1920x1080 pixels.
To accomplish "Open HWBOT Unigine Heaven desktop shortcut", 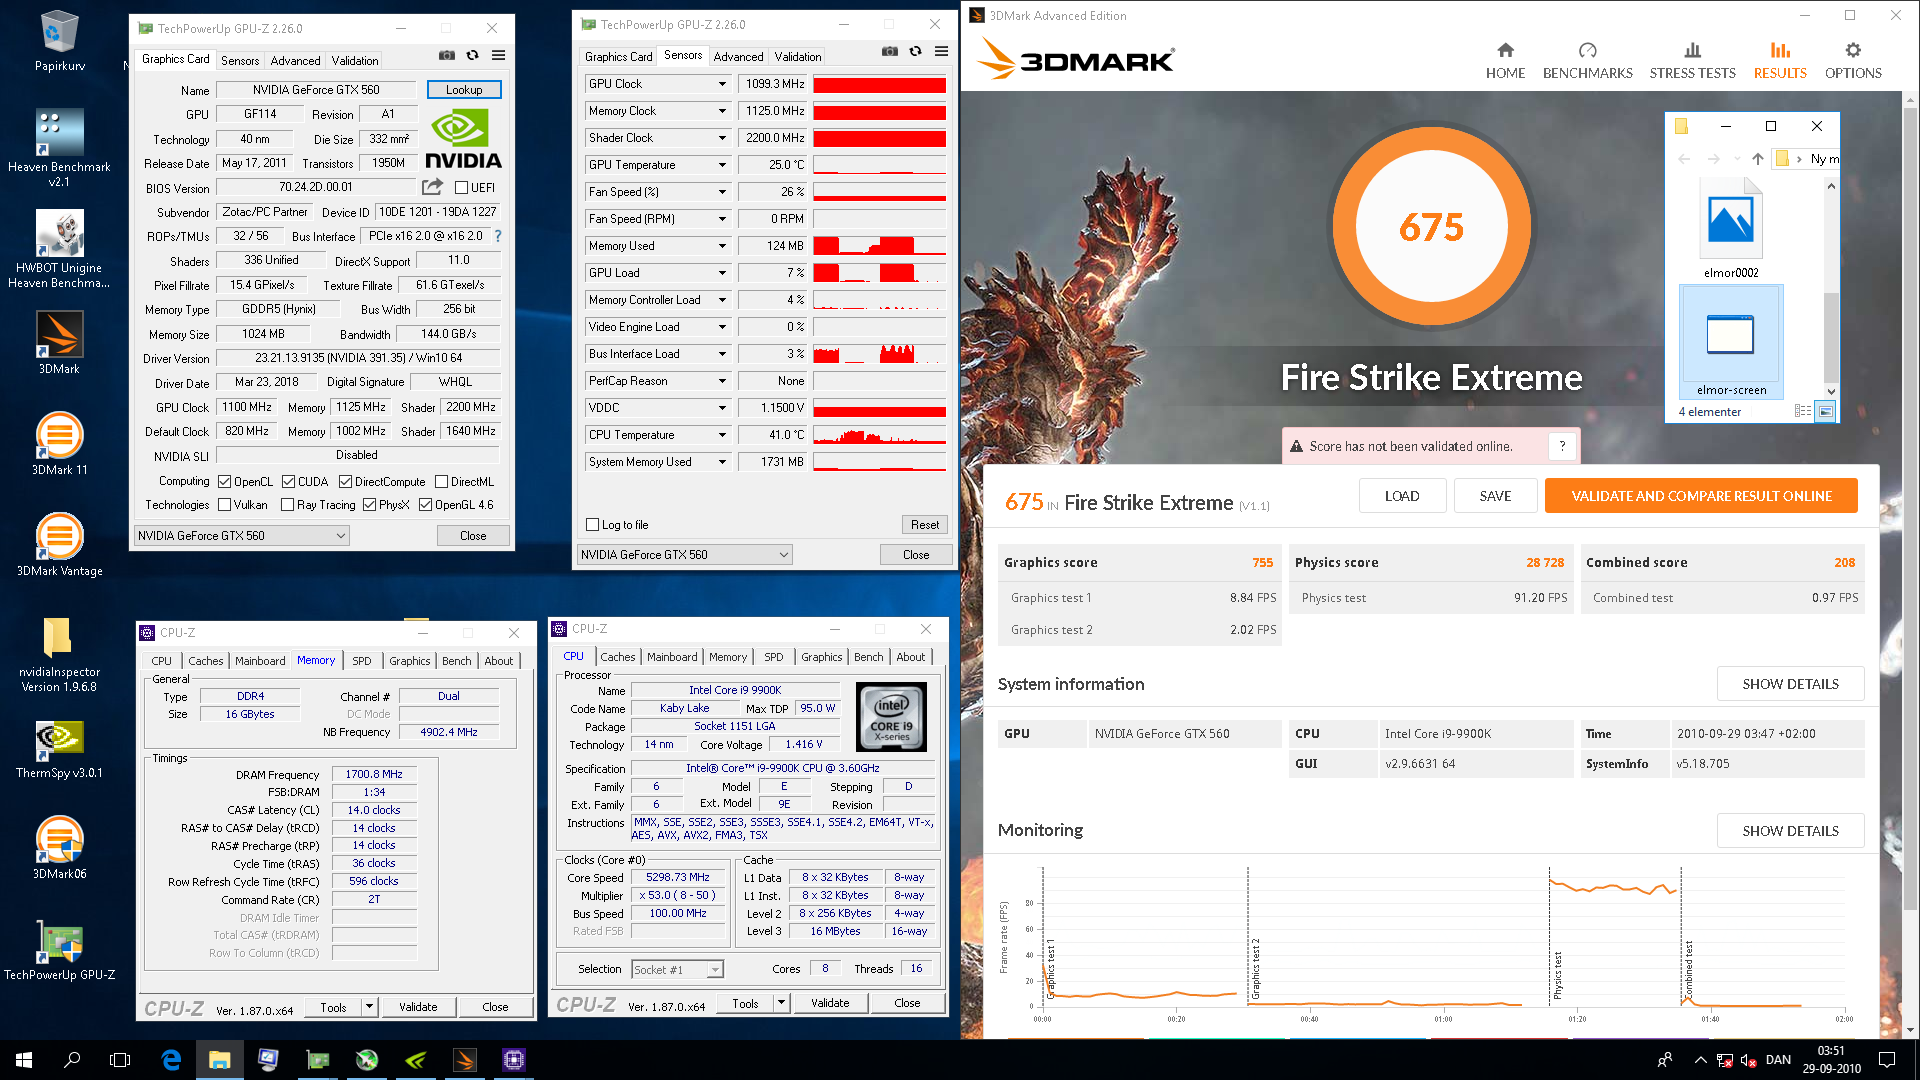I will pyautogui.click(x=59, y=249).
